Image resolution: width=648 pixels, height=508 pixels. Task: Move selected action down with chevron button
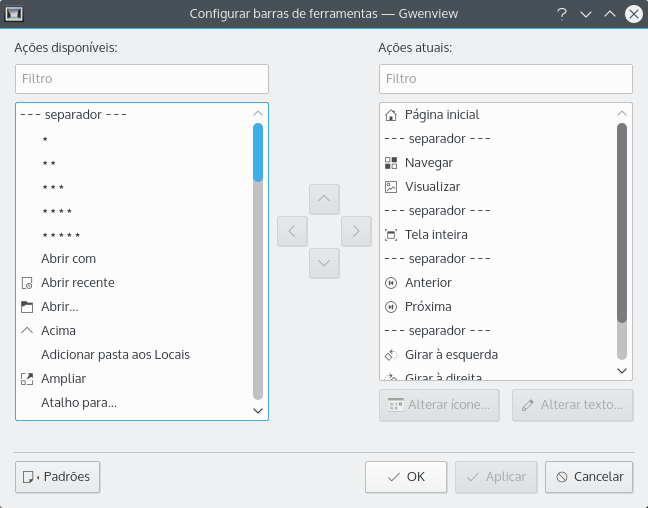pos(323,263)
